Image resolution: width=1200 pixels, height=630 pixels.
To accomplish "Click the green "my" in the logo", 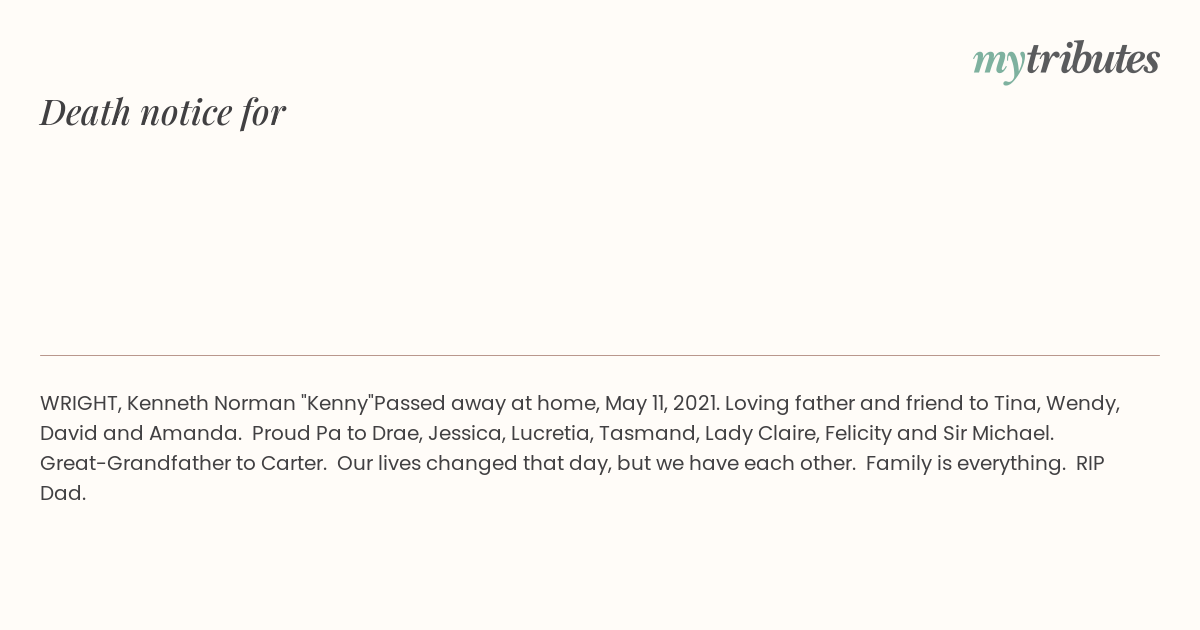I will tap(999, 64).
